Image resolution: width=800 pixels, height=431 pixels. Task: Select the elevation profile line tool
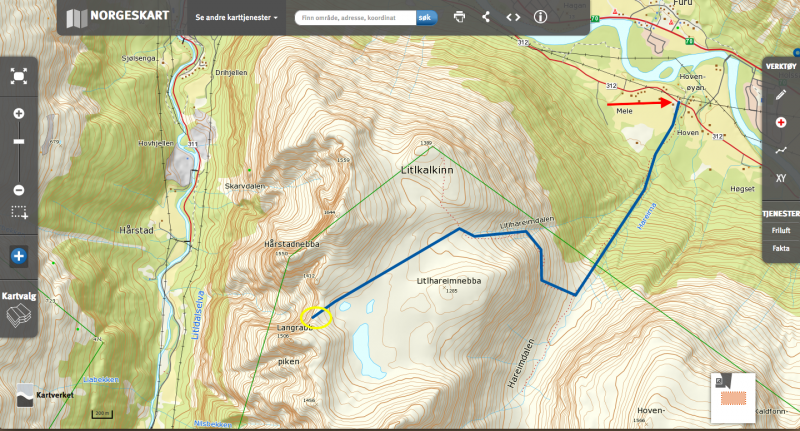click(x=781, y=150)
